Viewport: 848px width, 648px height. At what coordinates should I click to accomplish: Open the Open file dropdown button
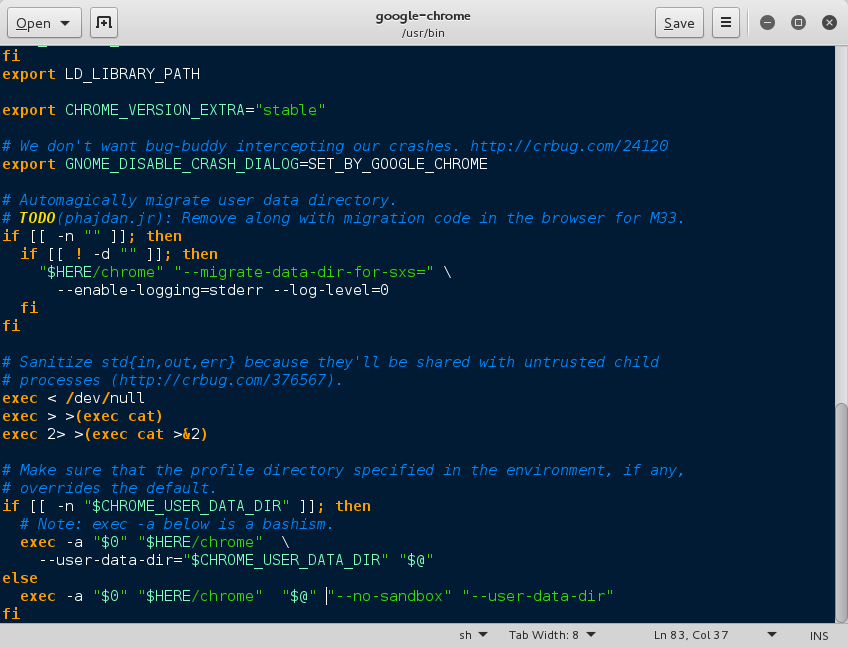[44, 23]
